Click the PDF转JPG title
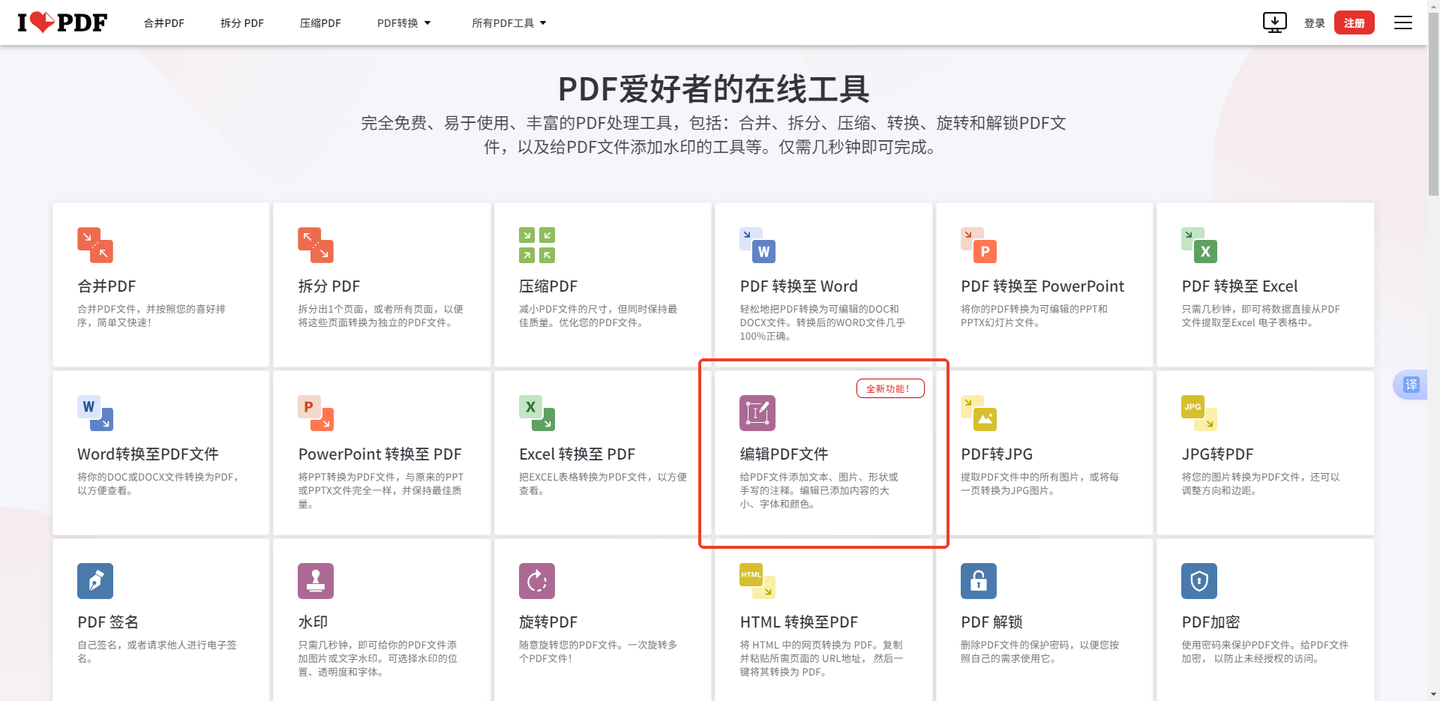The height and width of the screenshot is (701, 1440). pyautogui.click(x=997, y=454)
